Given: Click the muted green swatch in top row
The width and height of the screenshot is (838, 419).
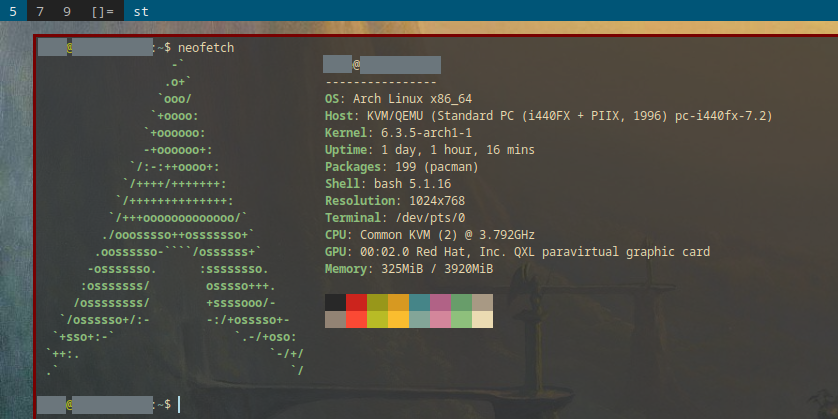Looking at the screenshot, I should click(462, 302).
